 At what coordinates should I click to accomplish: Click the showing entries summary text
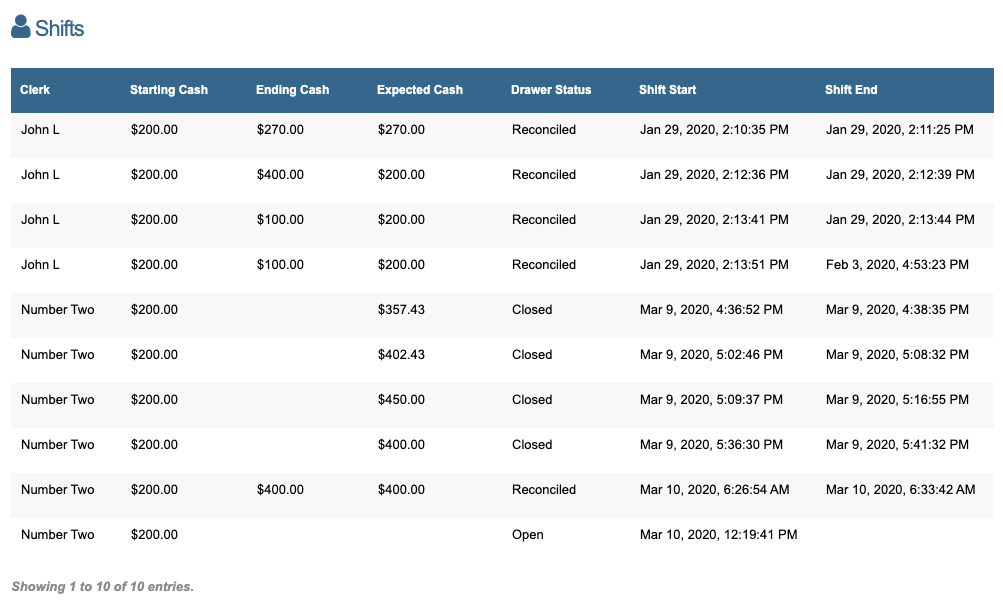tap(102, 587)
